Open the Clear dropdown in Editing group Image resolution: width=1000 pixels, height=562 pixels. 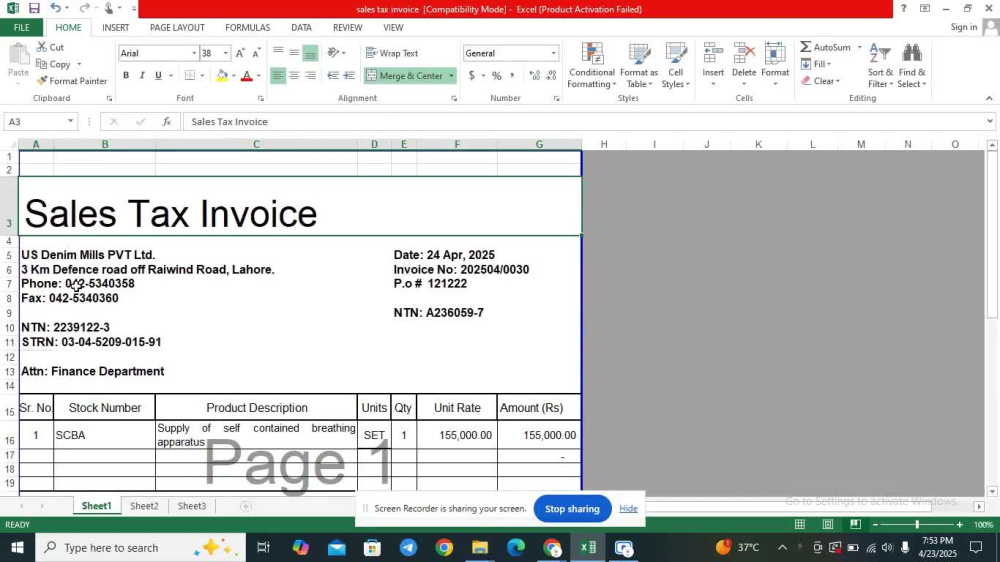click(x=821, y=81)
